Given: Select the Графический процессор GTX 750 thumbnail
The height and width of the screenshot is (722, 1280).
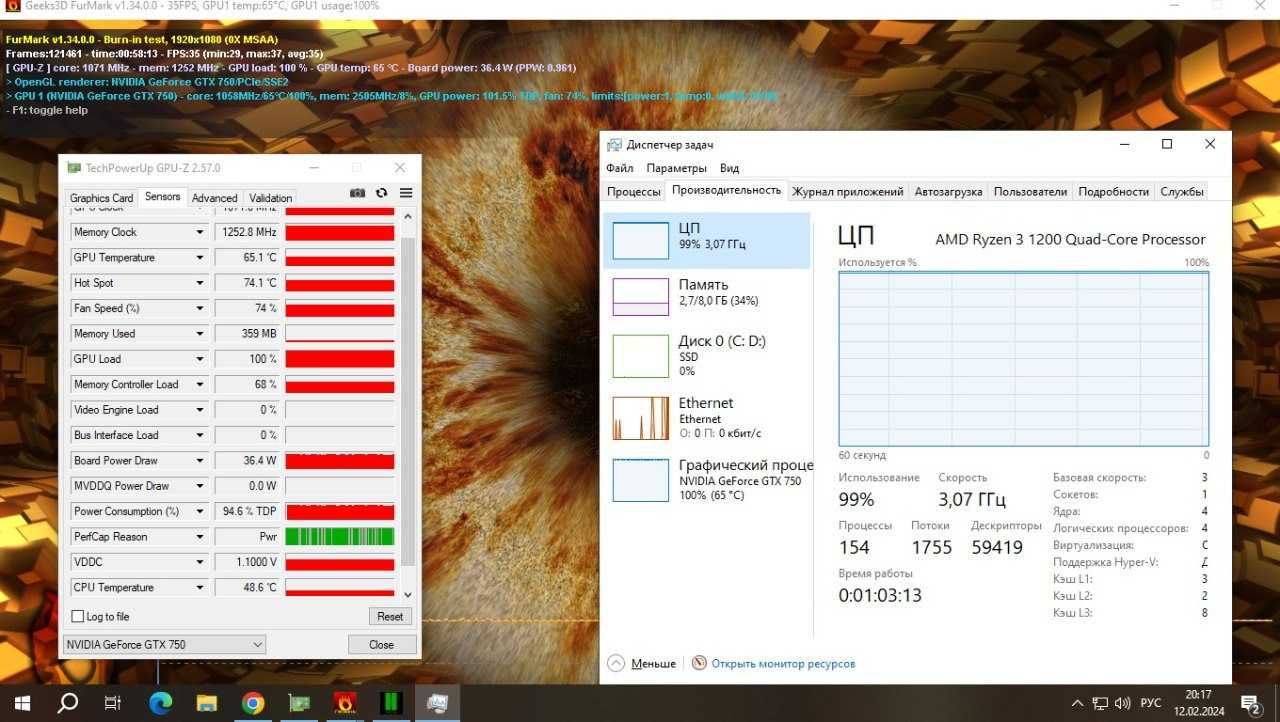Looking at the screenshot, I should (640, 480).
